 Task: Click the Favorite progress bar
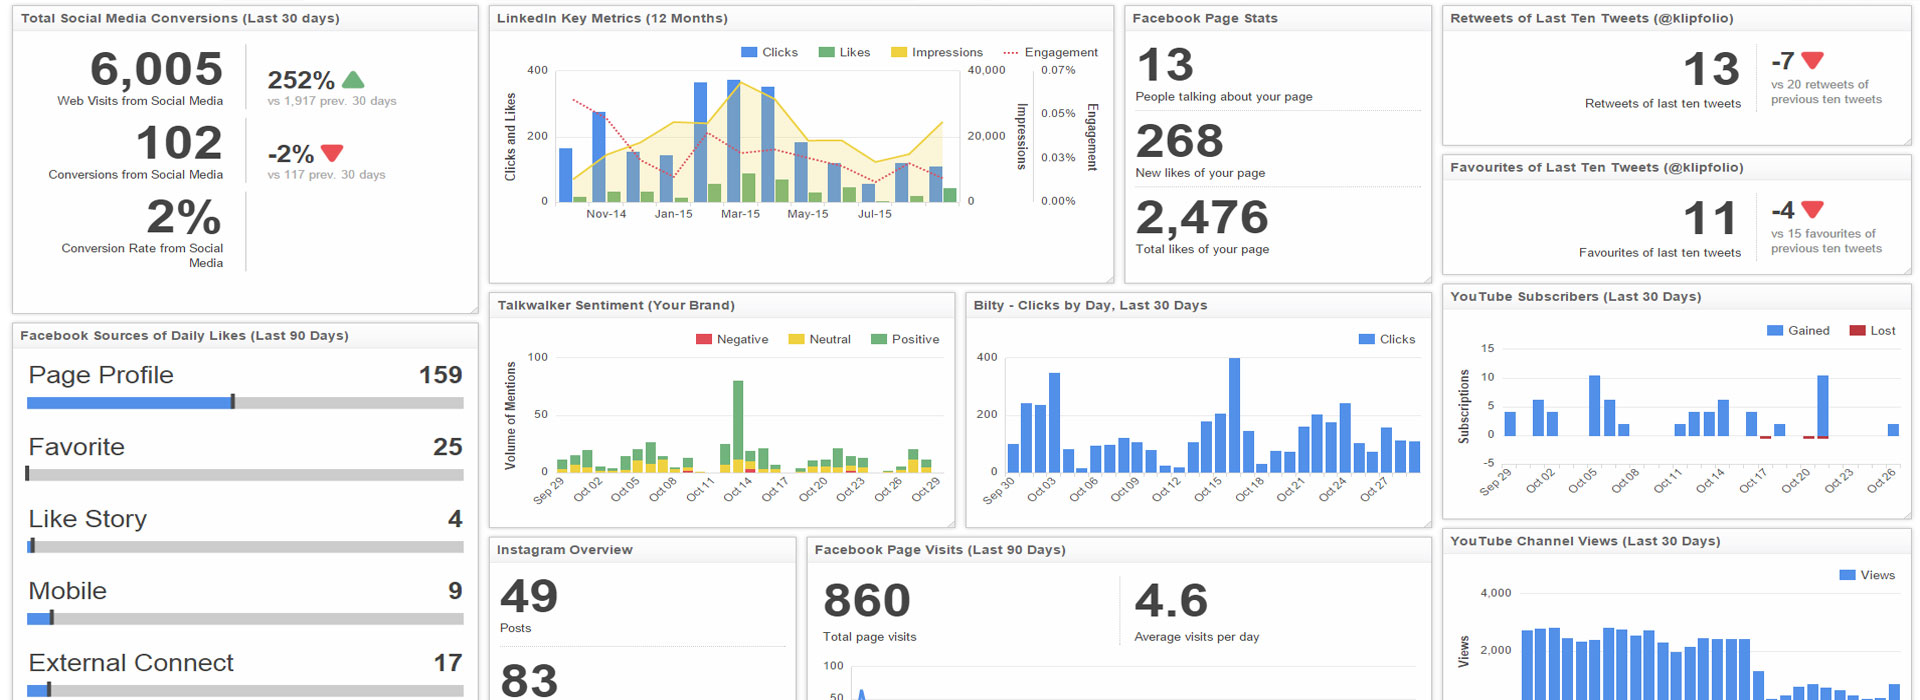click(x=245, y=475)
